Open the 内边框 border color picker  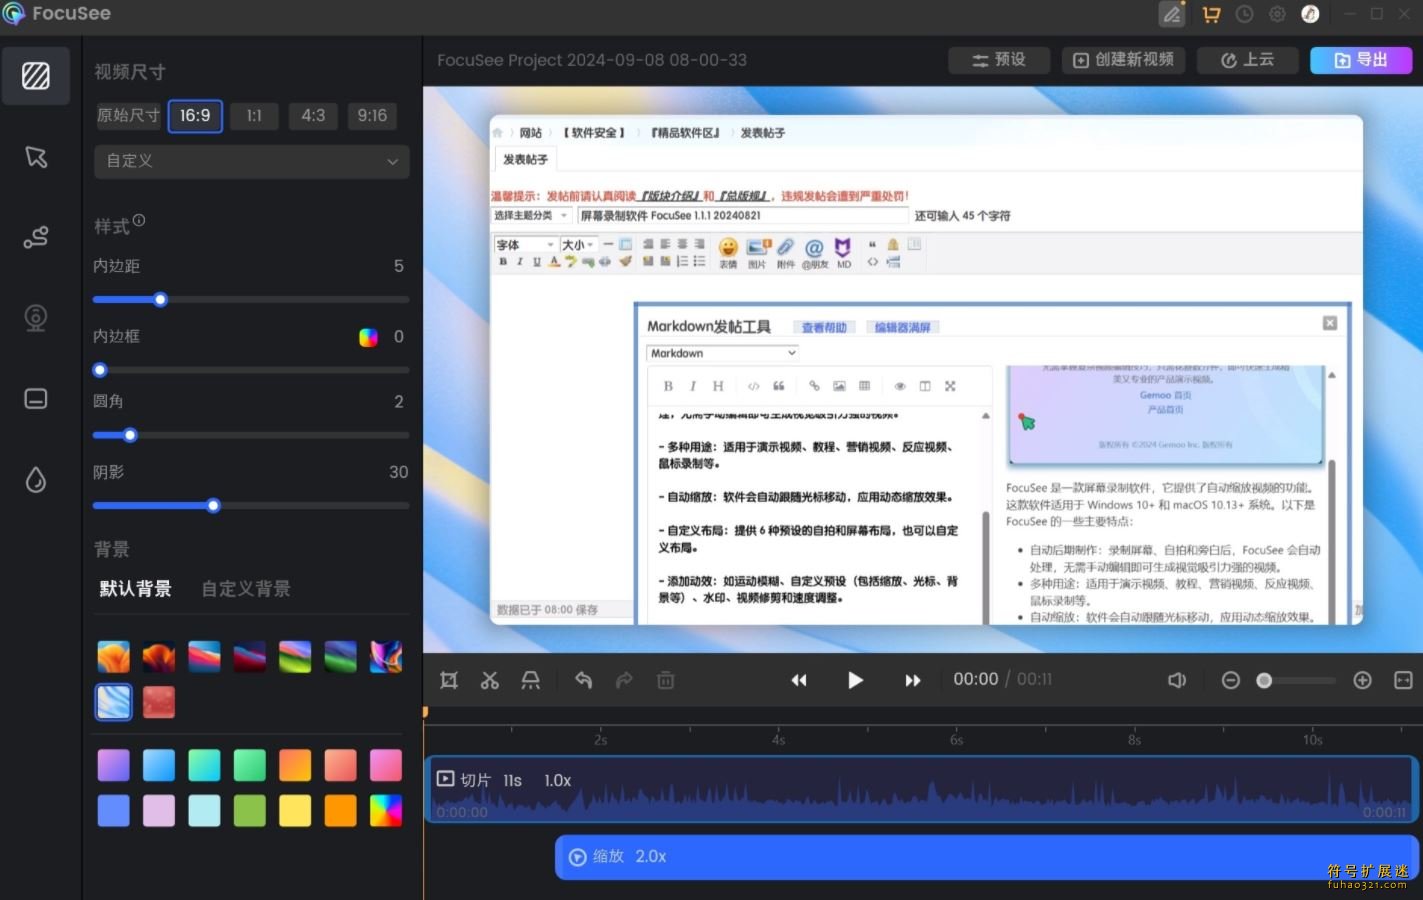[368, 337]
